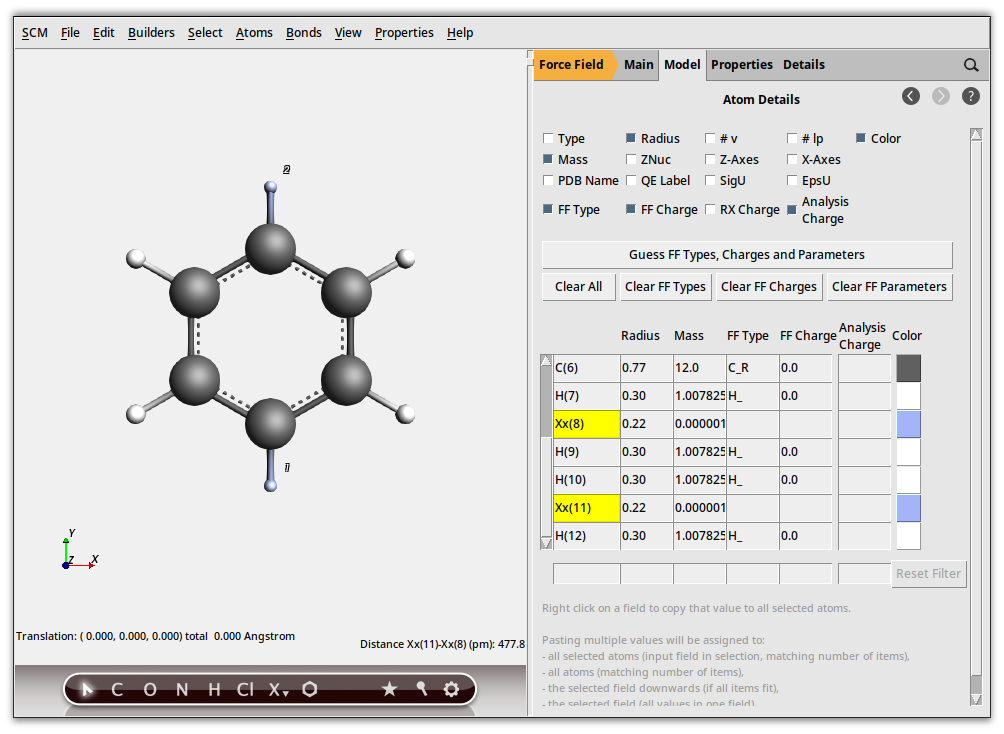Open the panel search magnifier
This screenshot has width=1004, height=734.
pos(970,64)
